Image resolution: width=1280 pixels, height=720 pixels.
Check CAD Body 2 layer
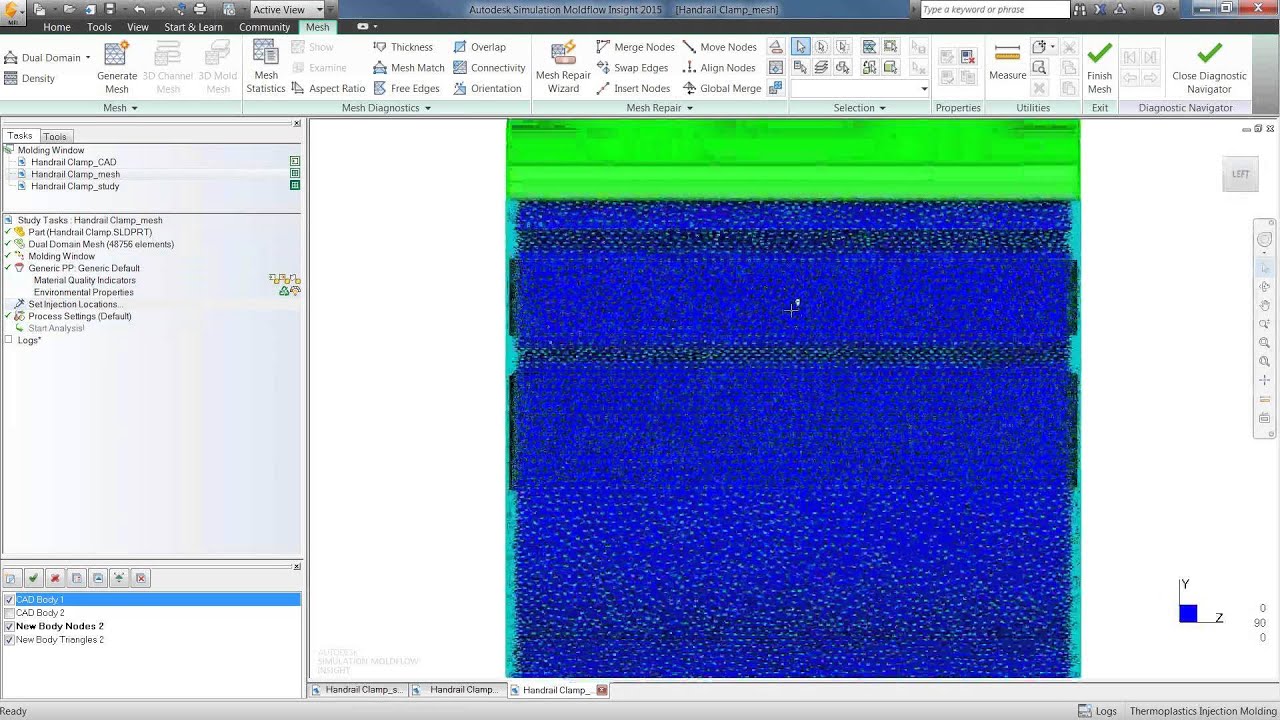[10, 613]
